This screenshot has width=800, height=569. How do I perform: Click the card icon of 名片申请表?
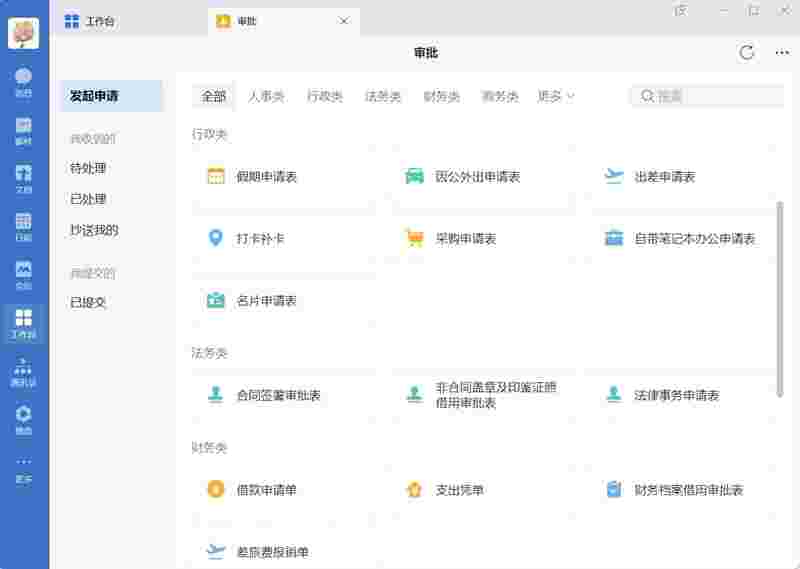[x=216, y=300]
